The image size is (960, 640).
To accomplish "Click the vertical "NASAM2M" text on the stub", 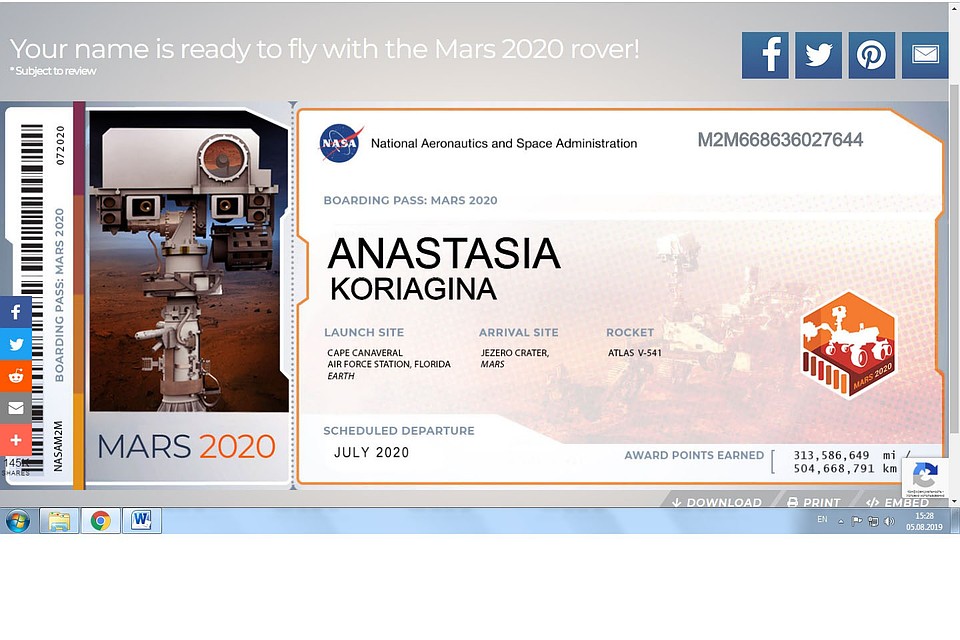I will tap(58, 446).
